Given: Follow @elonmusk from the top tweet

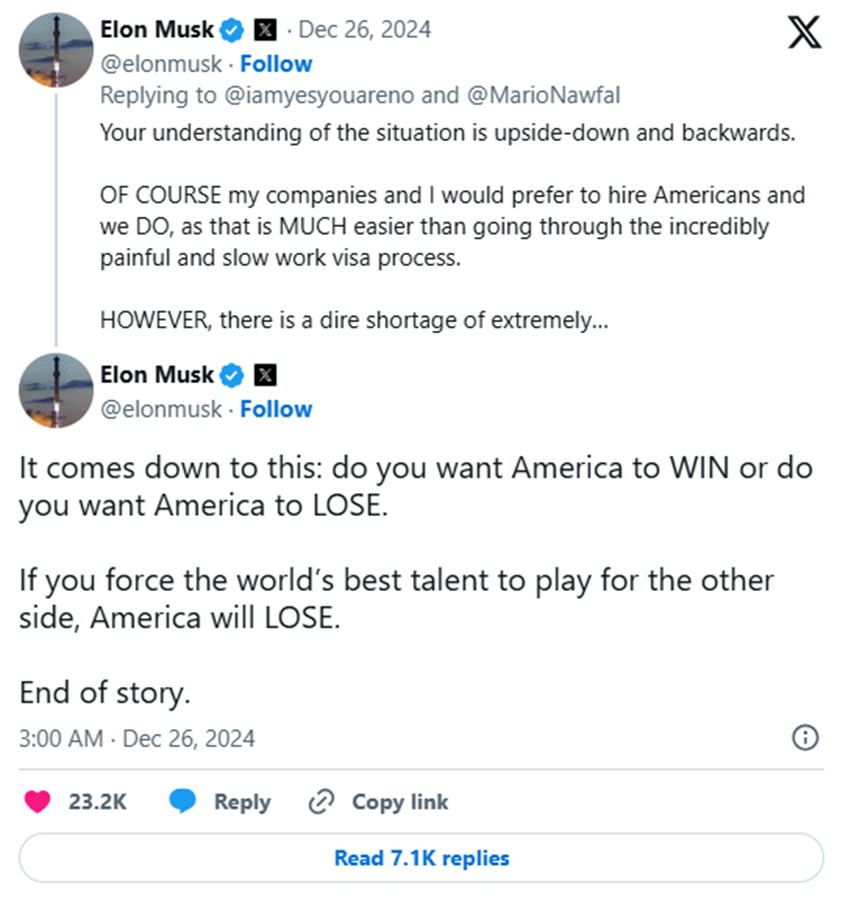Looking at the screenshot, I should pos(276,64).
